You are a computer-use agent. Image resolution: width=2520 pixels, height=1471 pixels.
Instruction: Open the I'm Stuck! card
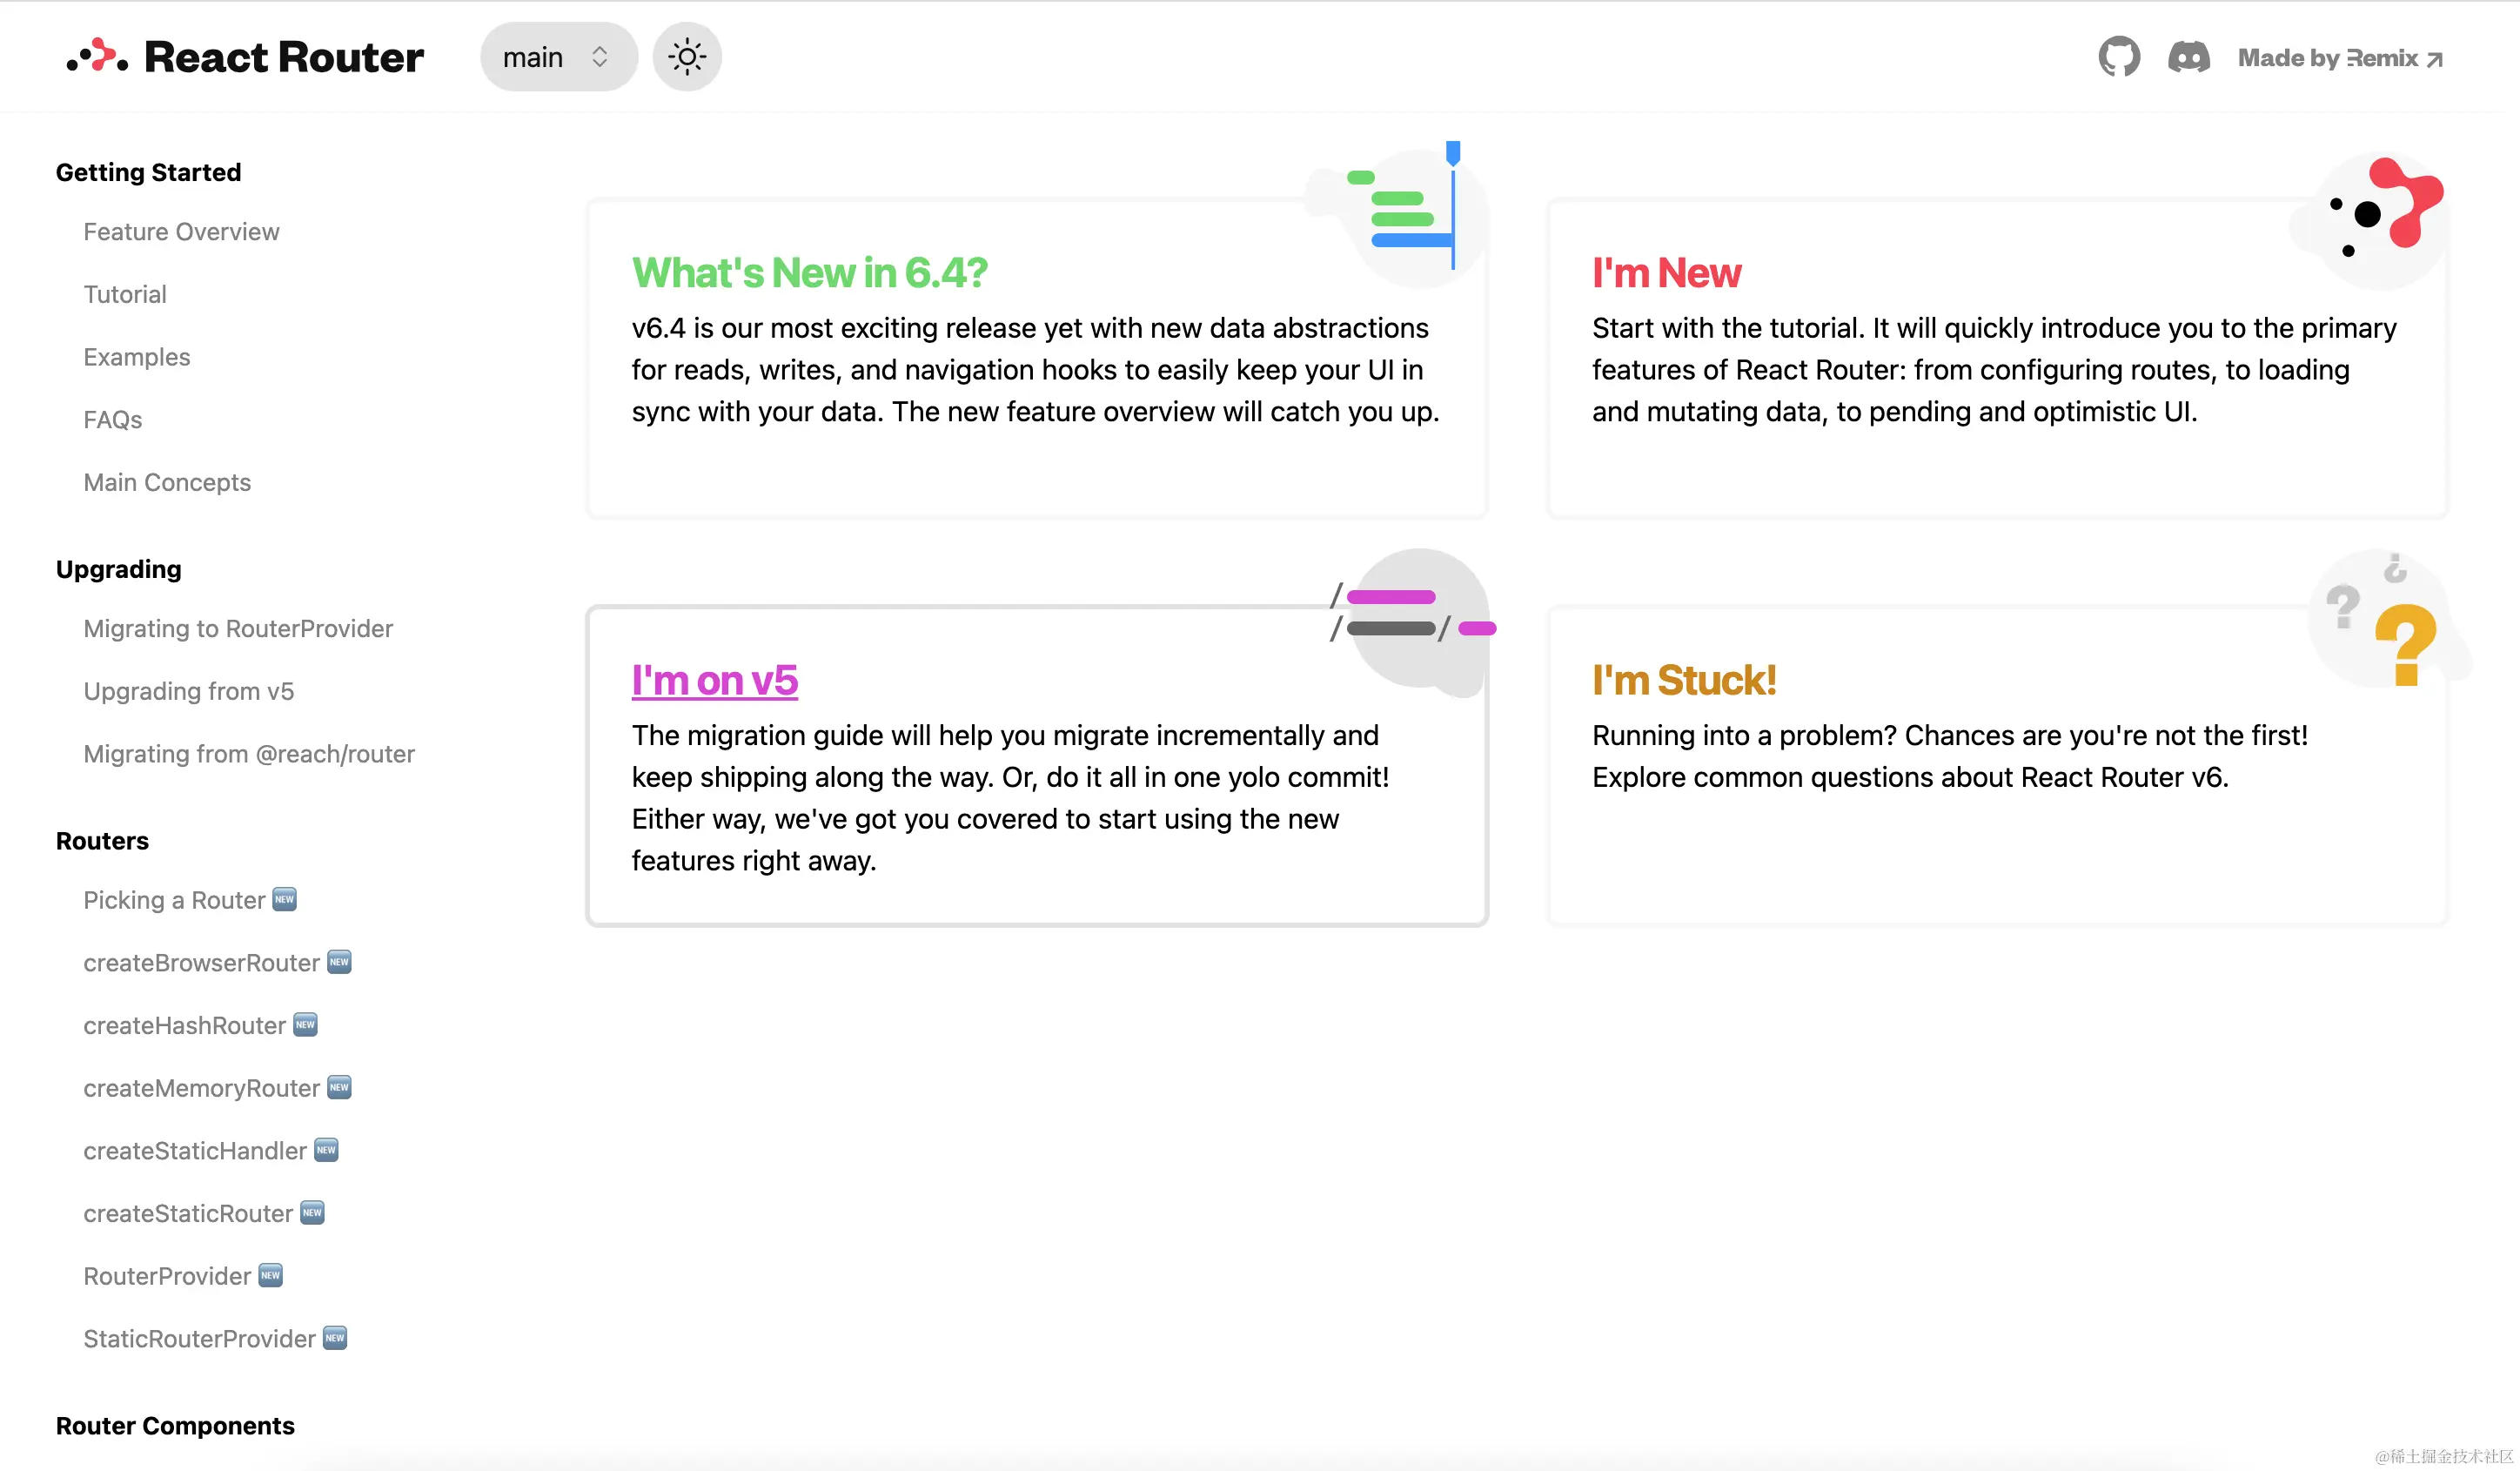coord(1683,680)
